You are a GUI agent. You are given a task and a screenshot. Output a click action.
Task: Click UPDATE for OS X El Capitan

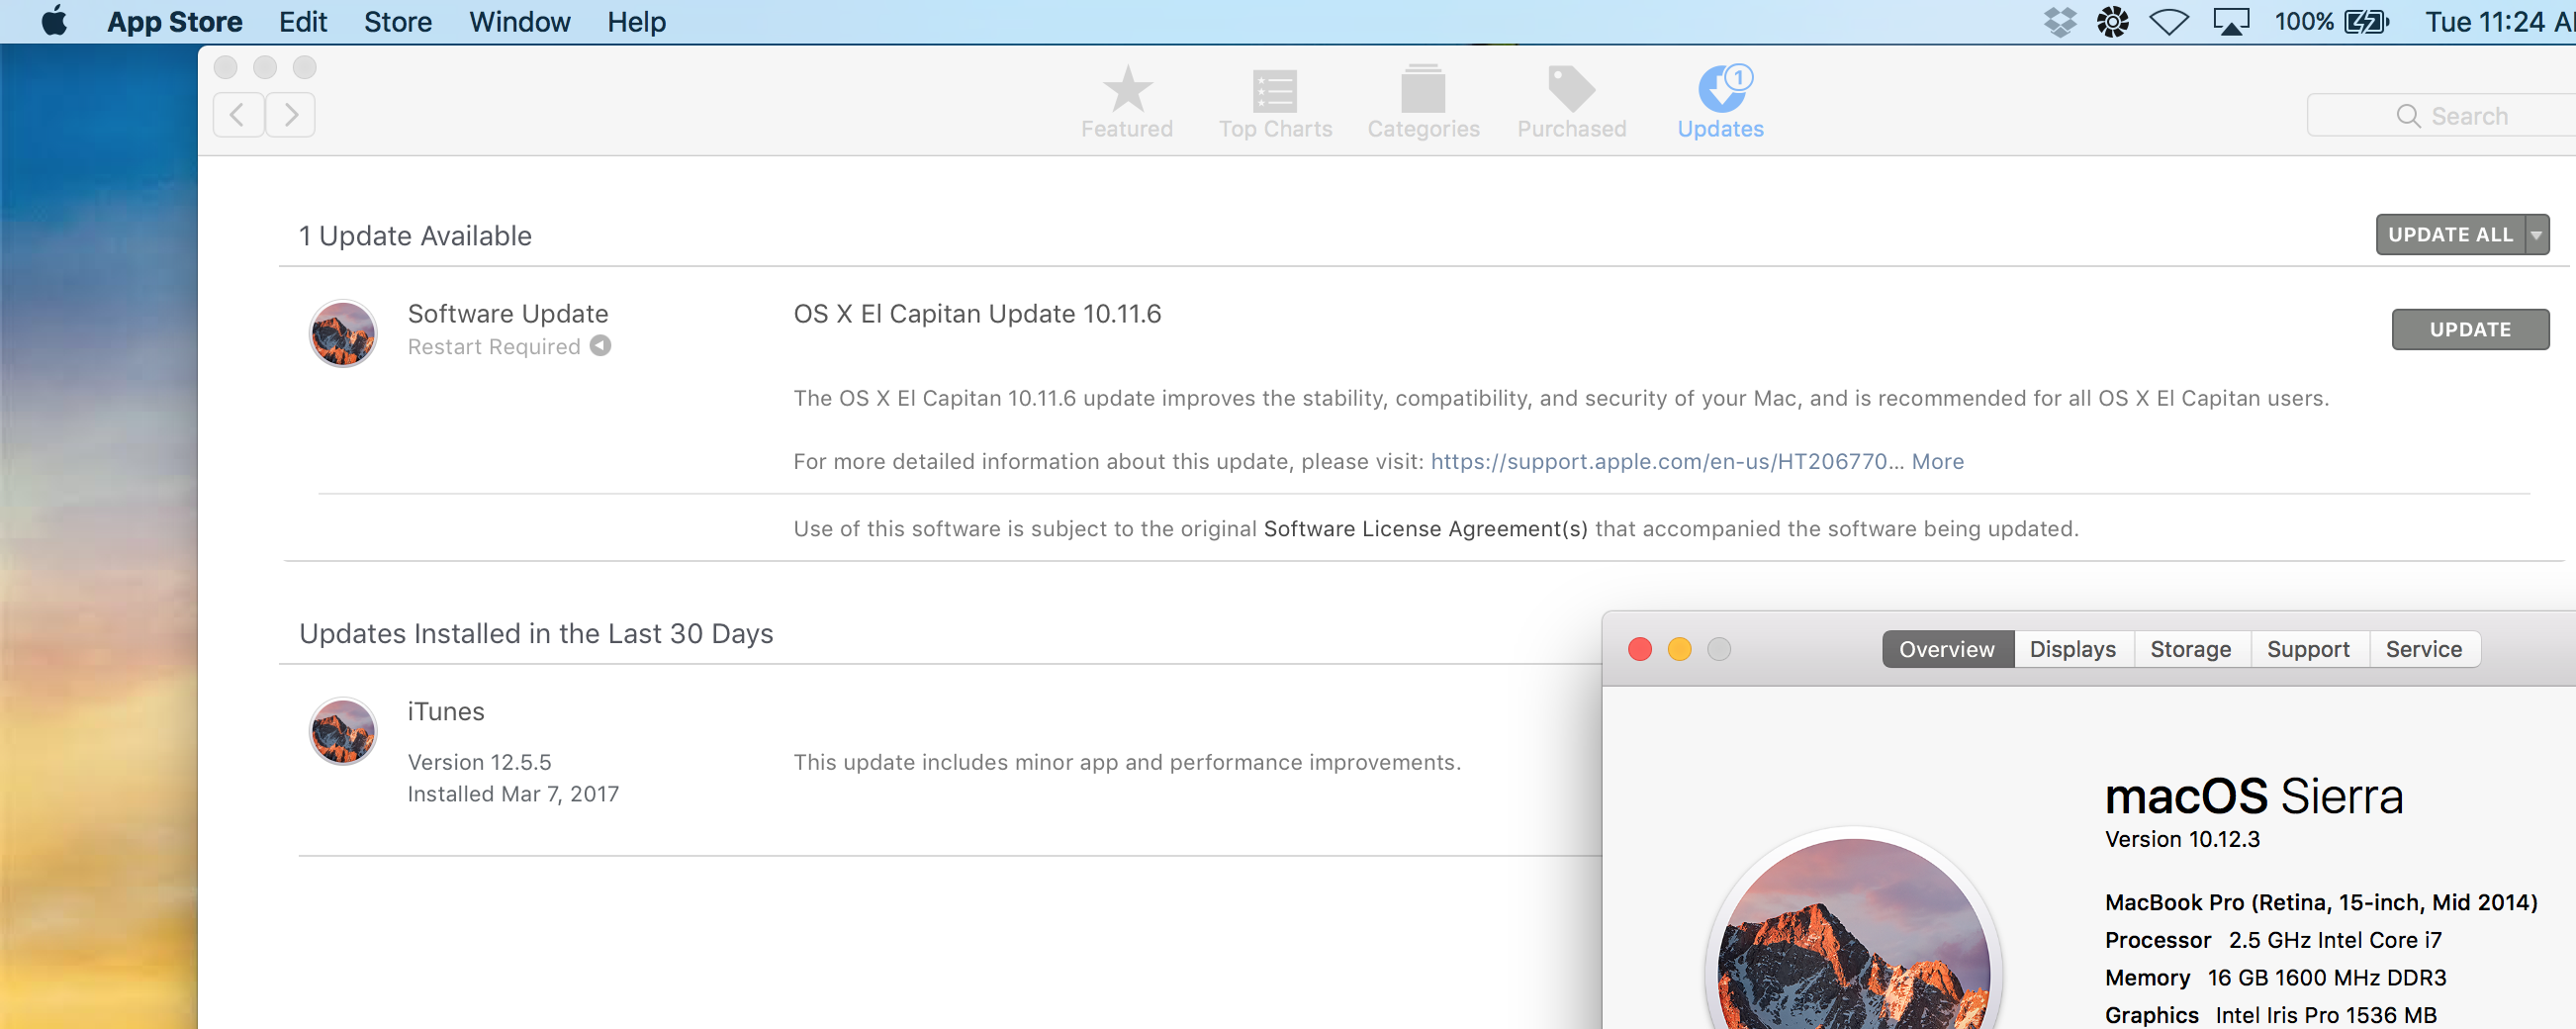(x=2470, y=330)
